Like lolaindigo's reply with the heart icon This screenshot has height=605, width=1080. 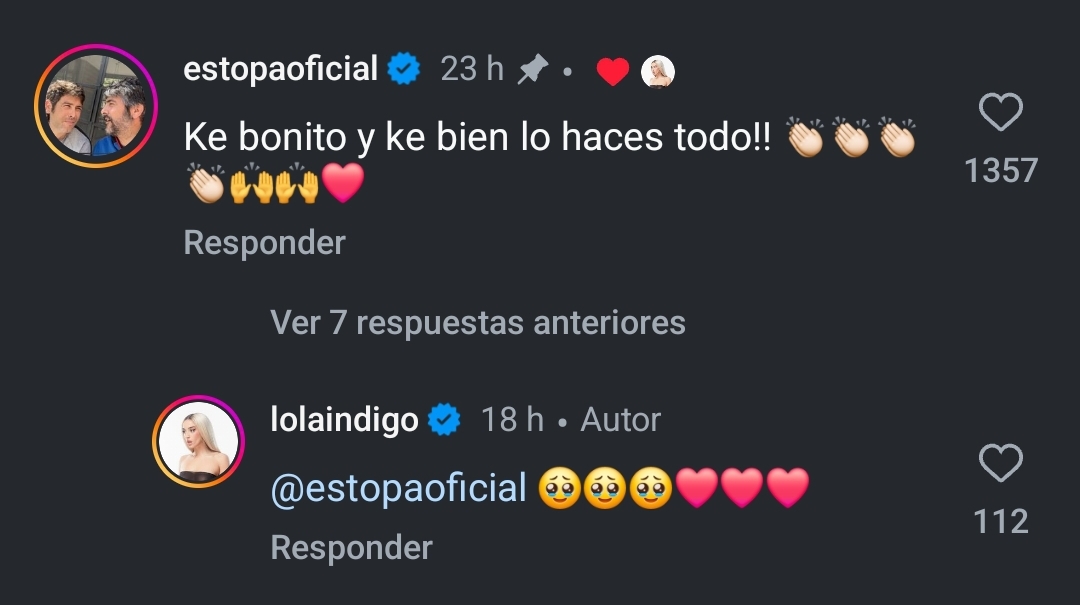tap(1000, 464)
